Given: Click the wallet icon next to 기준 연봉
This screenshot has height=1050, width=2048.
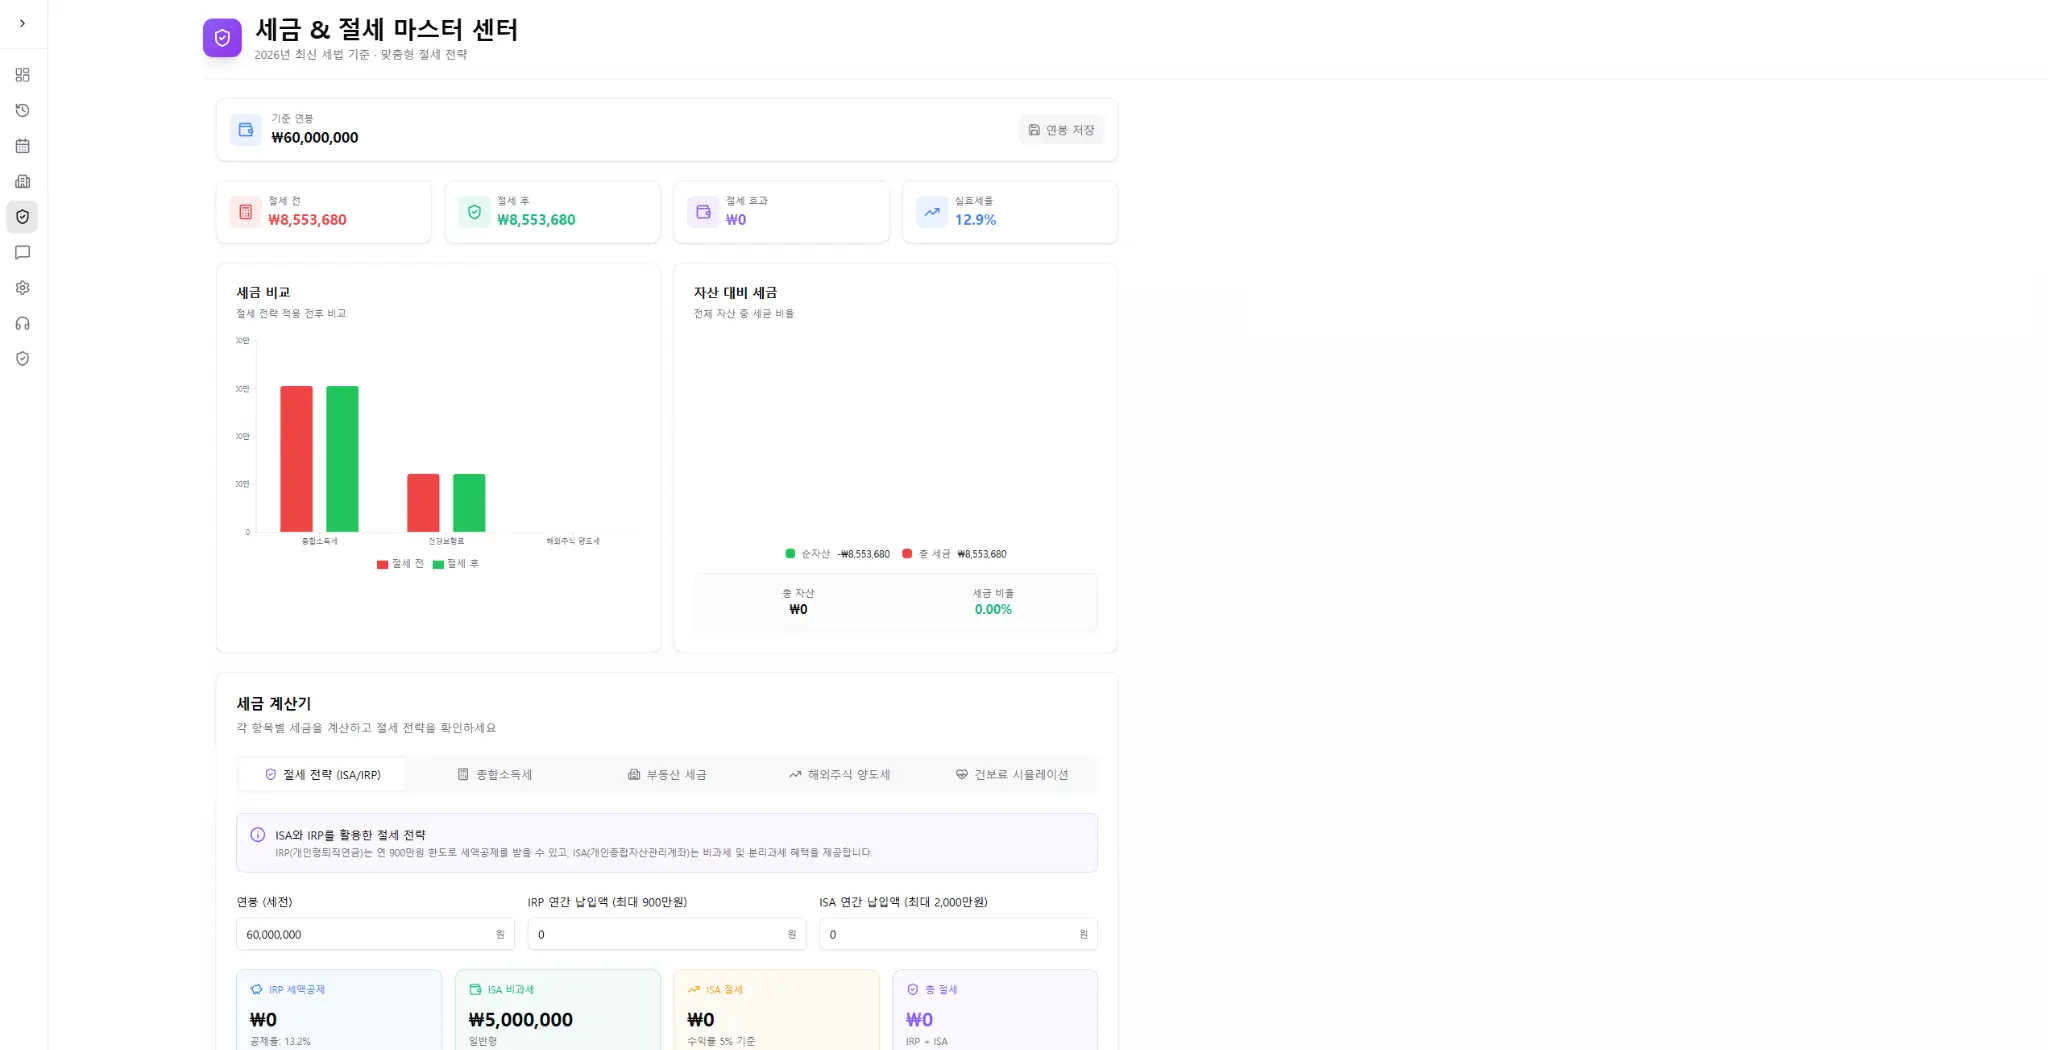Looking at the screenshot, I should click(246, 130).
